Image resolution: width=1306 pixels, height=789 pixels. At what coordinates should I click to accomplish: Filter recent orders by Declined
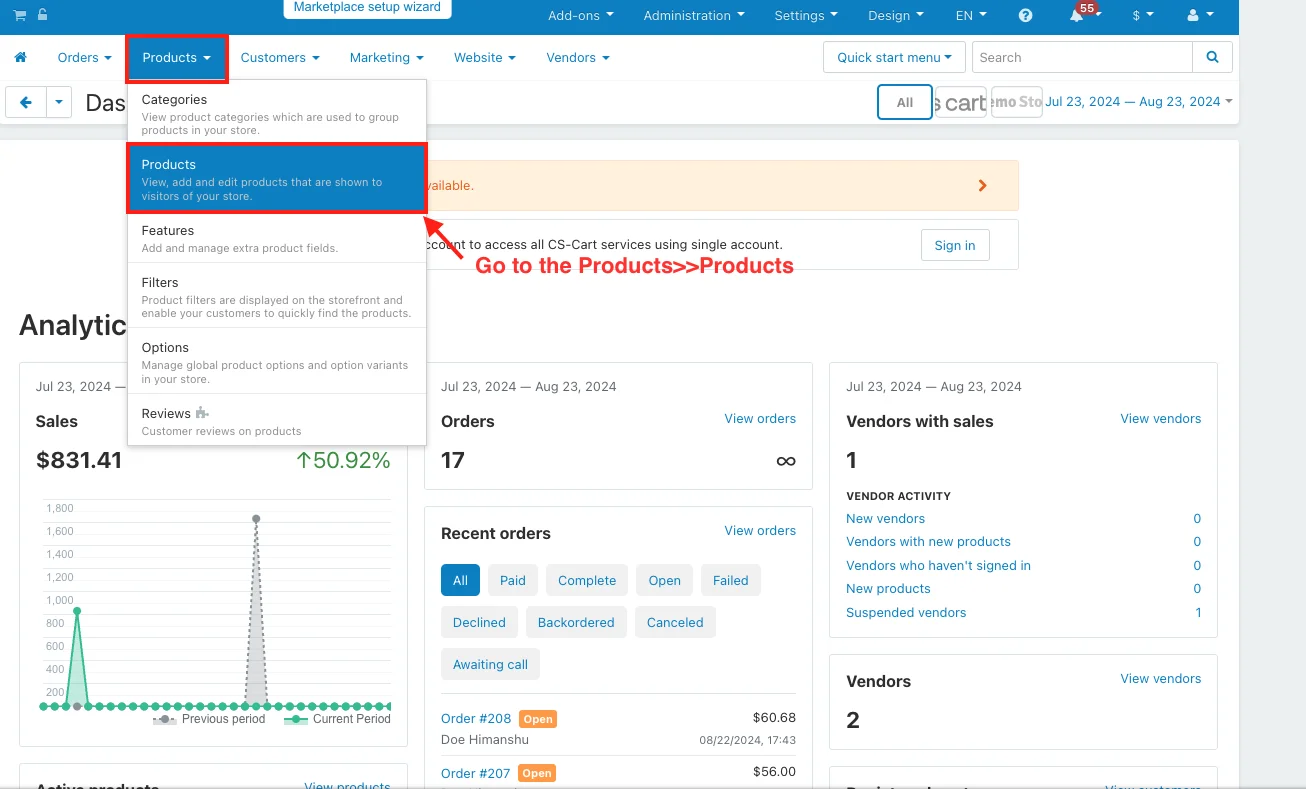tap(479, 622)
